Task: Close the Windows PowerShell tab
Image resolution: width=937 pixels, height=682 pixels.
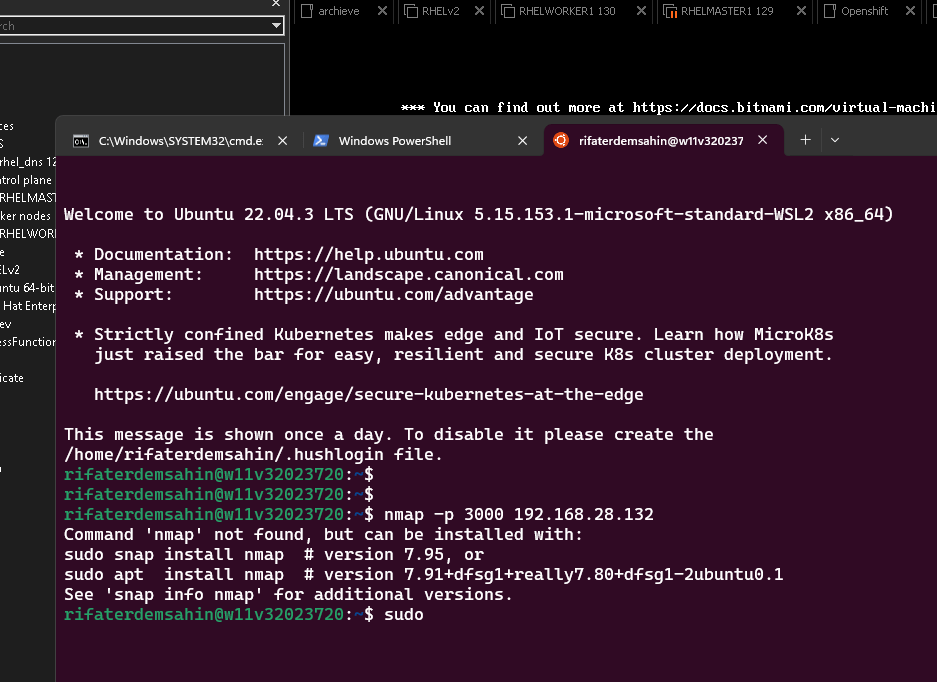Action: pyautogui.click(x=522, y=140)
